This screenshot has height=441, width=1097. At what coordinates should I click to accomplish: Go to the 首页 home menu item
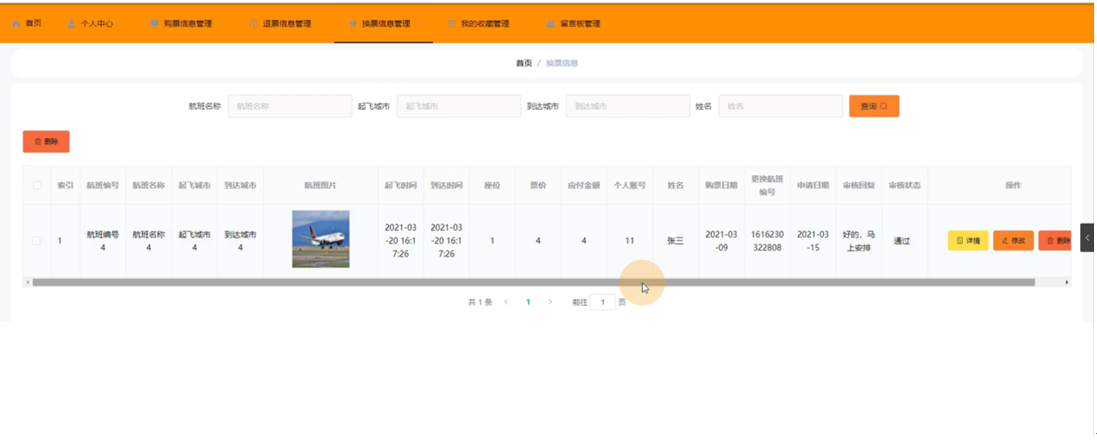[27, 23]
